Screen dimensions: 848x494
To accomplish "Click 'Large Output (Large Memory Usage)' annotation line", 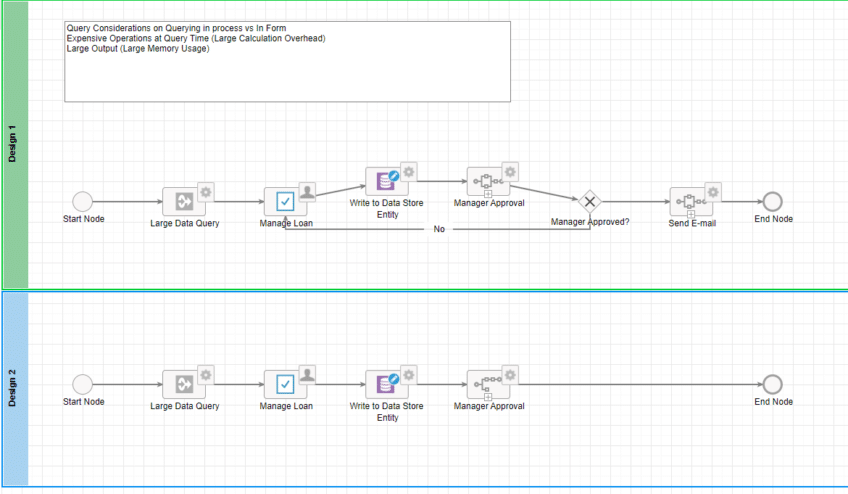I will (x=138, y=49).
